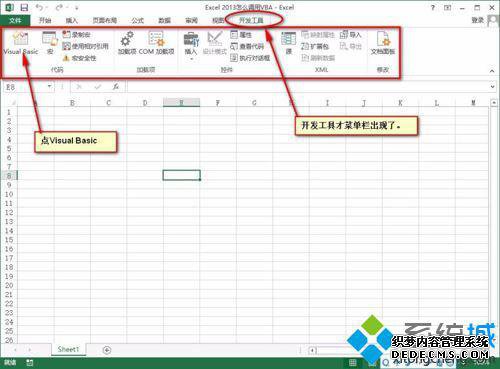Switch to the Formulas (公式) tab
Image resolution: width=500 pixels, height=369 pixels.
click(137, 20)
